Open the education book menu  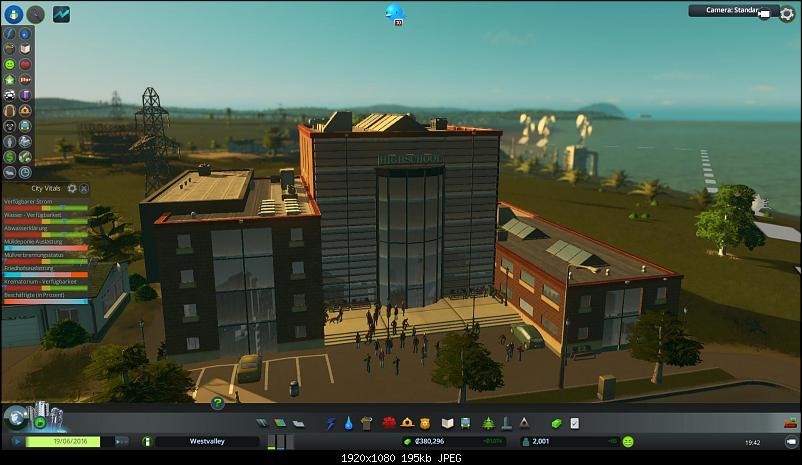448,423
